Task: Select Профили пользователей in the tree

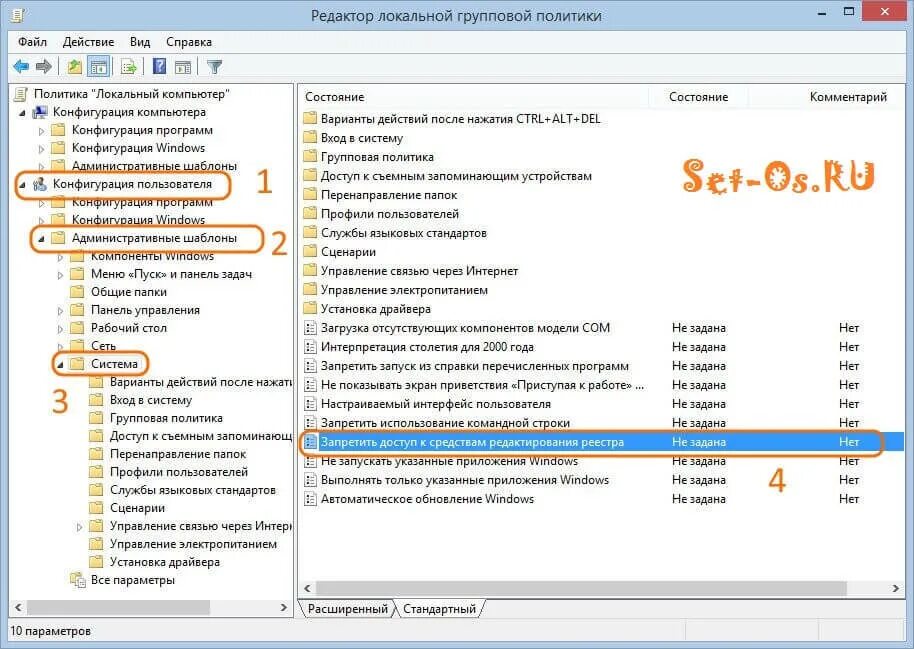Action: 179,472
